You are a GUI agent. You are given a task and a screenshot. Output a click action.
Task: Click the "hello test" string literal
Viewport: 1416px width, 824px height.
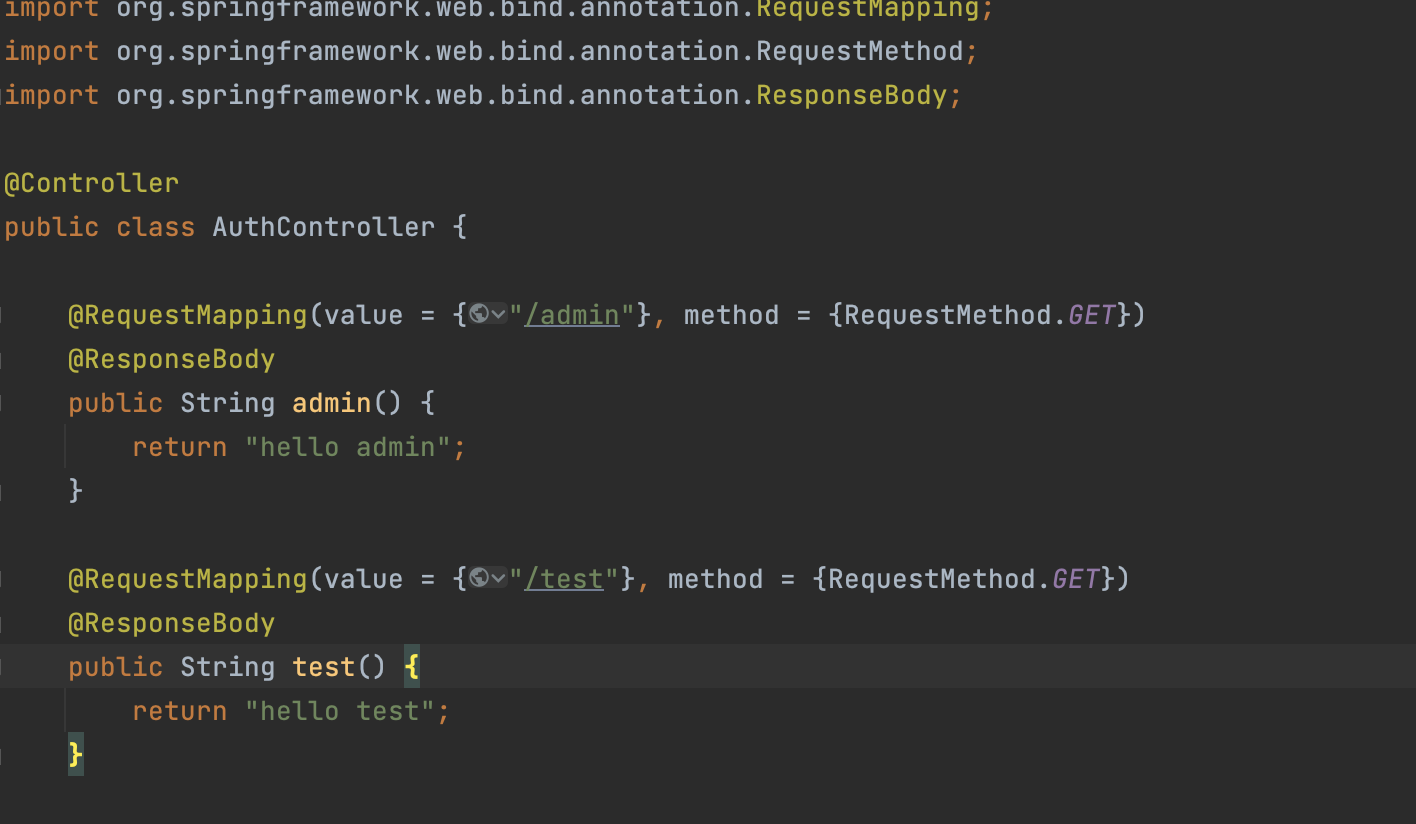(340, 711)
